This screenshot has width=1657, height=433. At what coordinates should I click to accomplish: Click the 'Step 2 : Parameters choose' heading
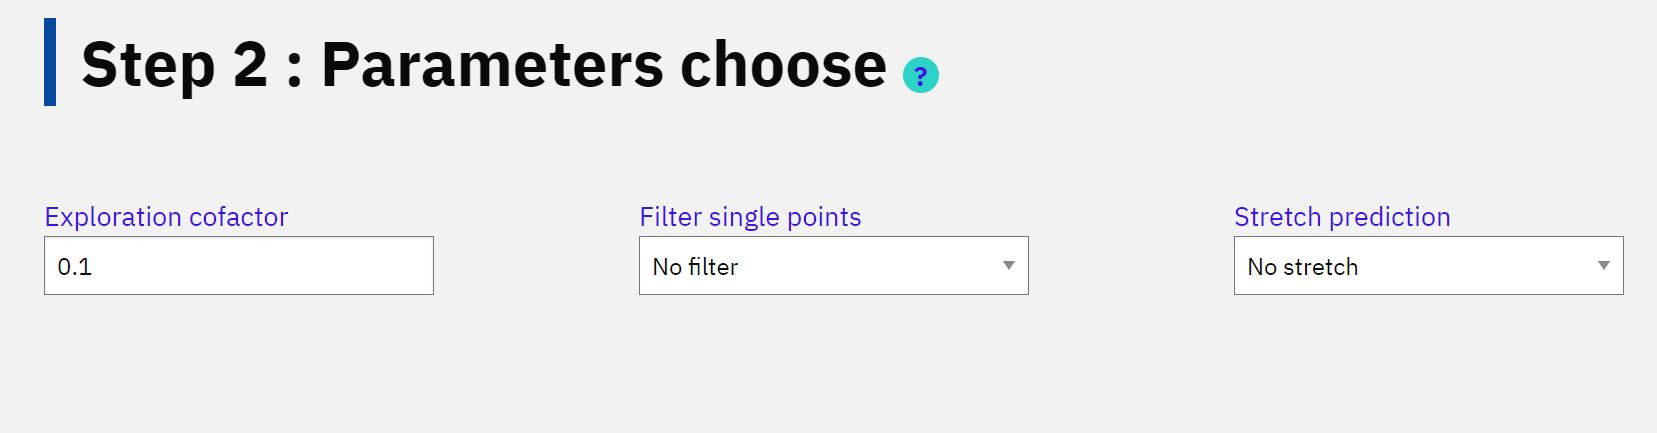point(484,65)
